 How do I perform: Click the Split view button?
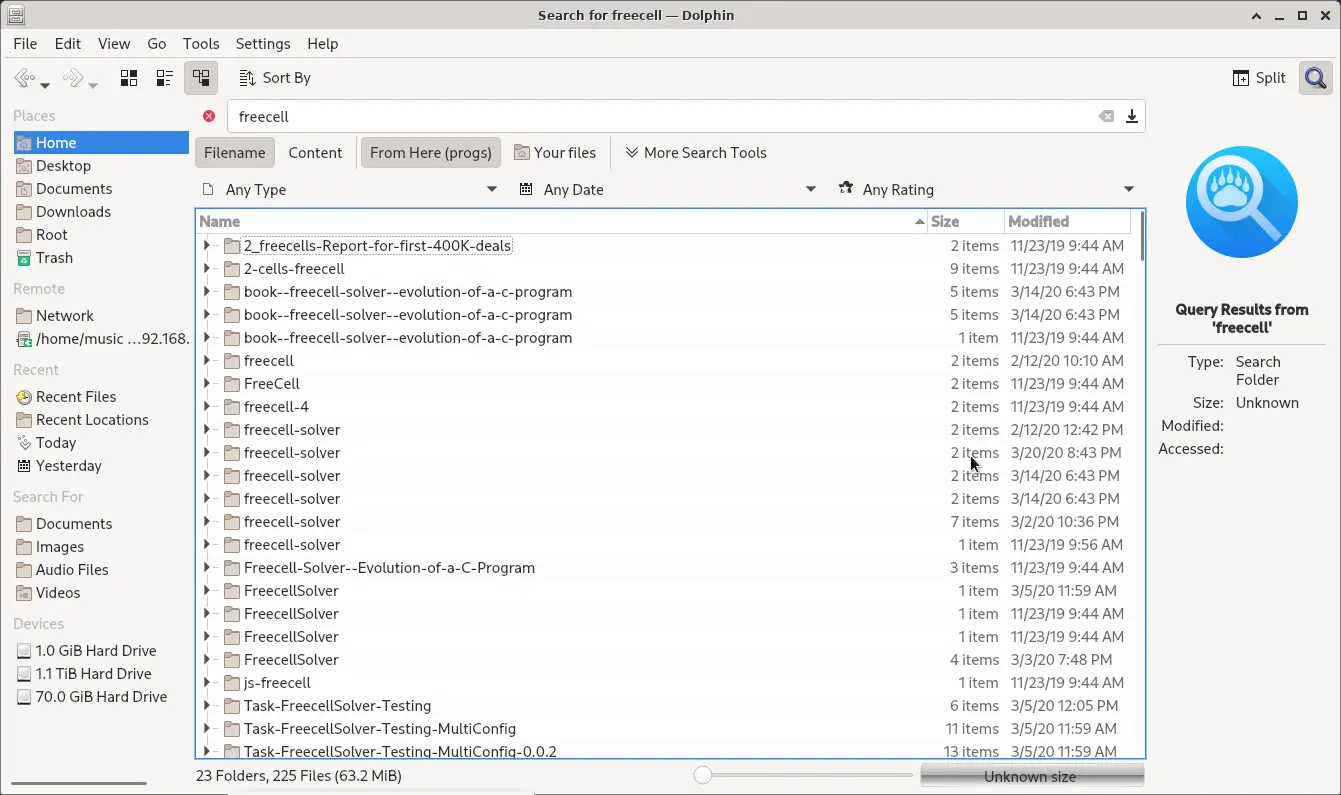(1259, 78)
